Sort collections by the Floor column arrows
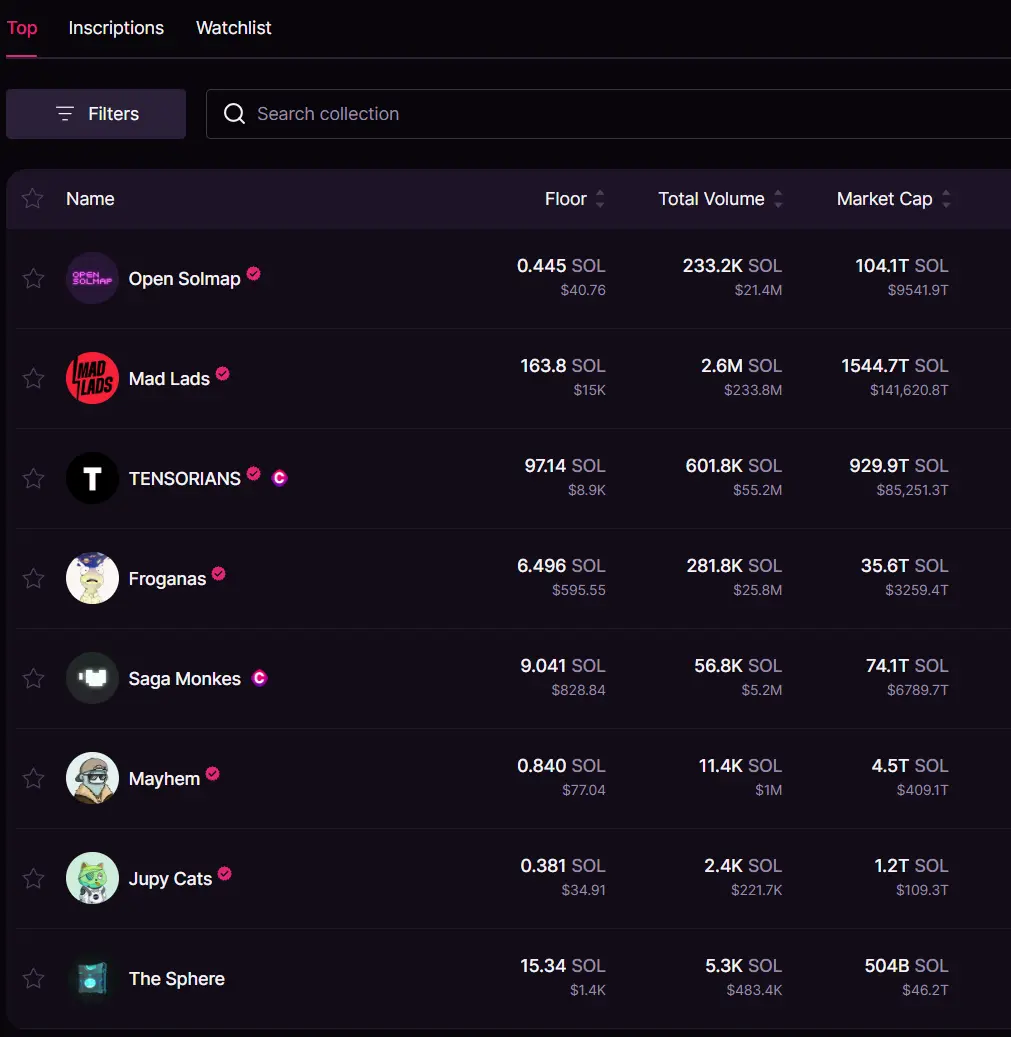The image size is (1011, 1037). [x=600, y=198]
